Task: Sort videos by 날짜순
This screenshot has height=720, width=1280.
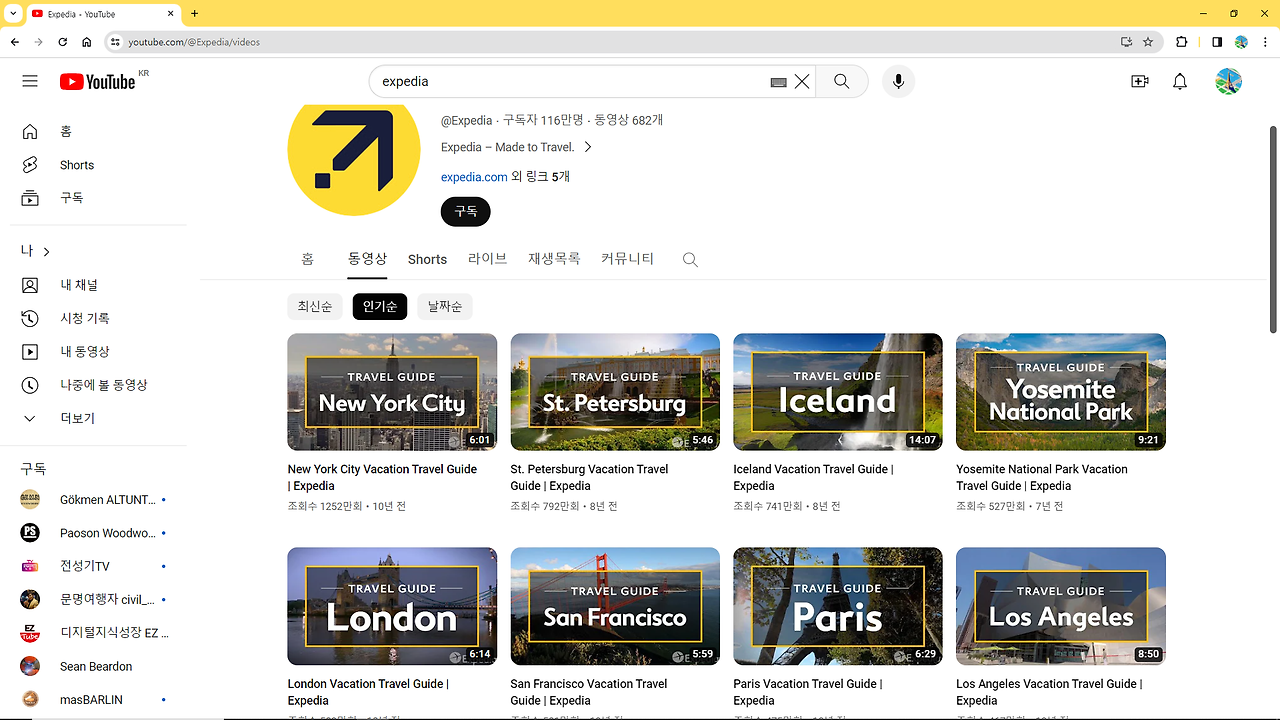Action: click(445, 307)
